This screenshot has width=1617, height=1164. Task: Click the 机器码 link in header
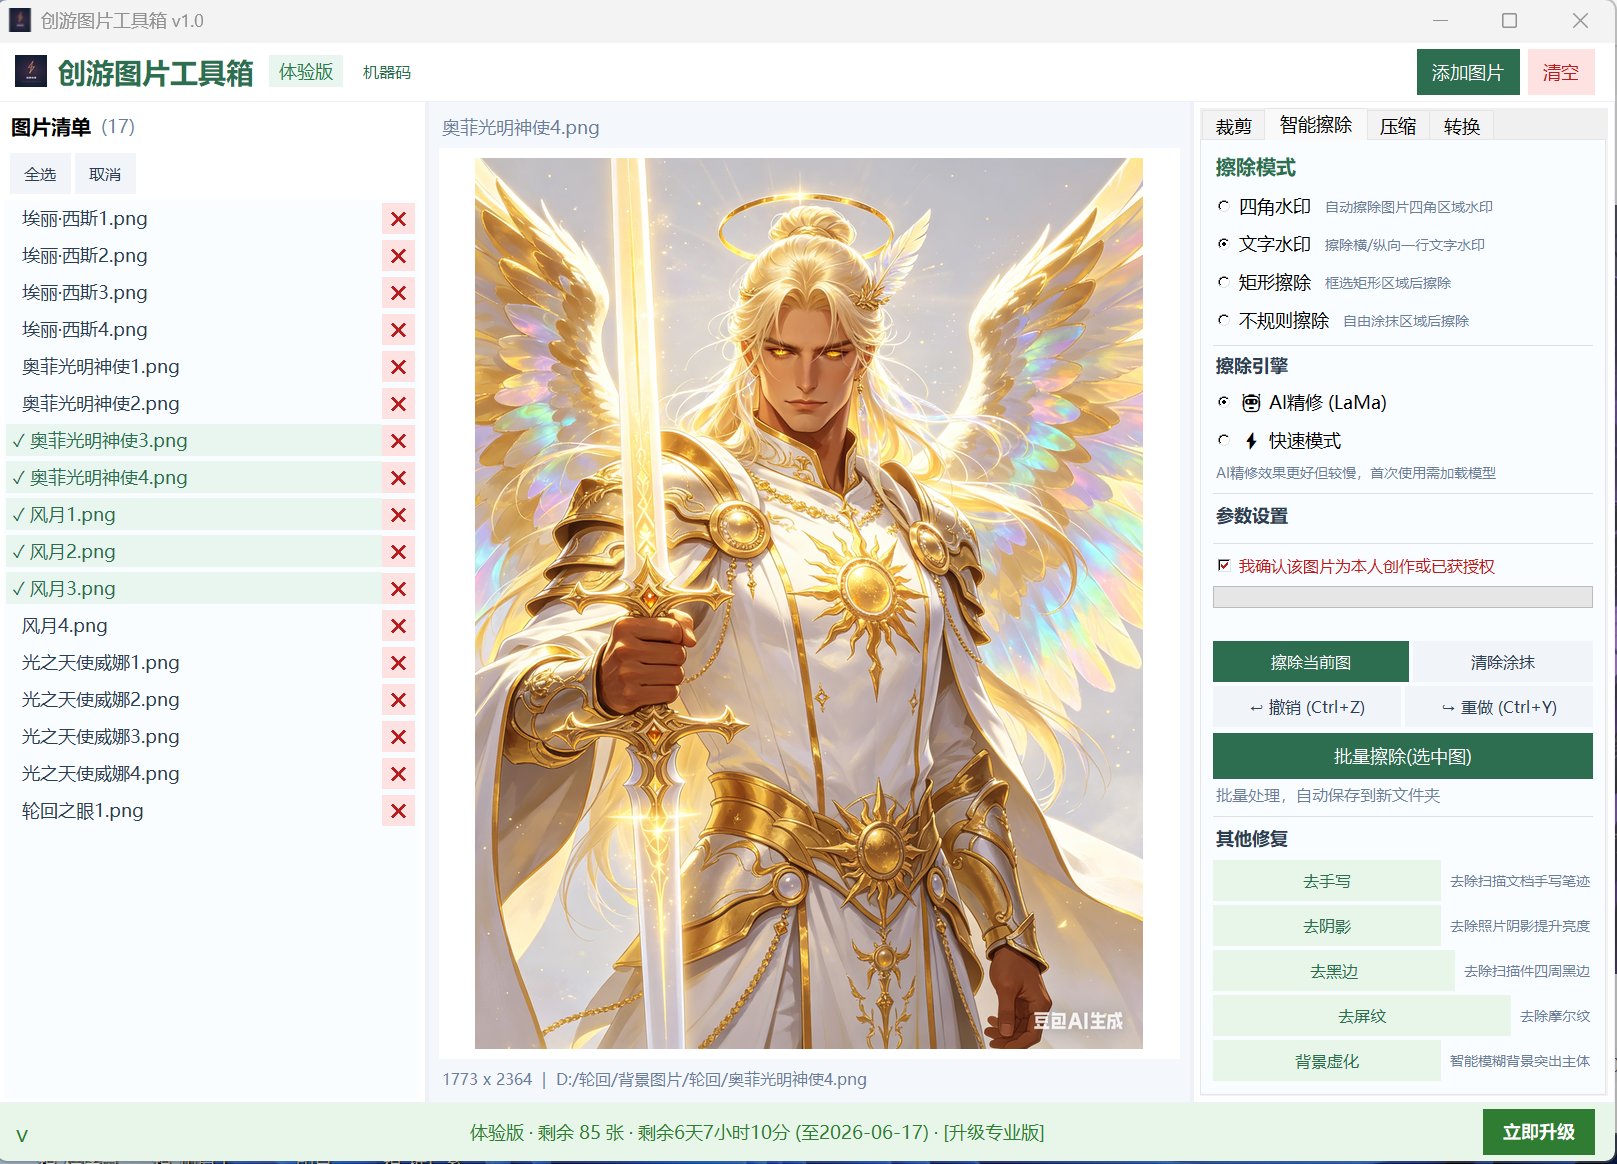pos(386,72)
